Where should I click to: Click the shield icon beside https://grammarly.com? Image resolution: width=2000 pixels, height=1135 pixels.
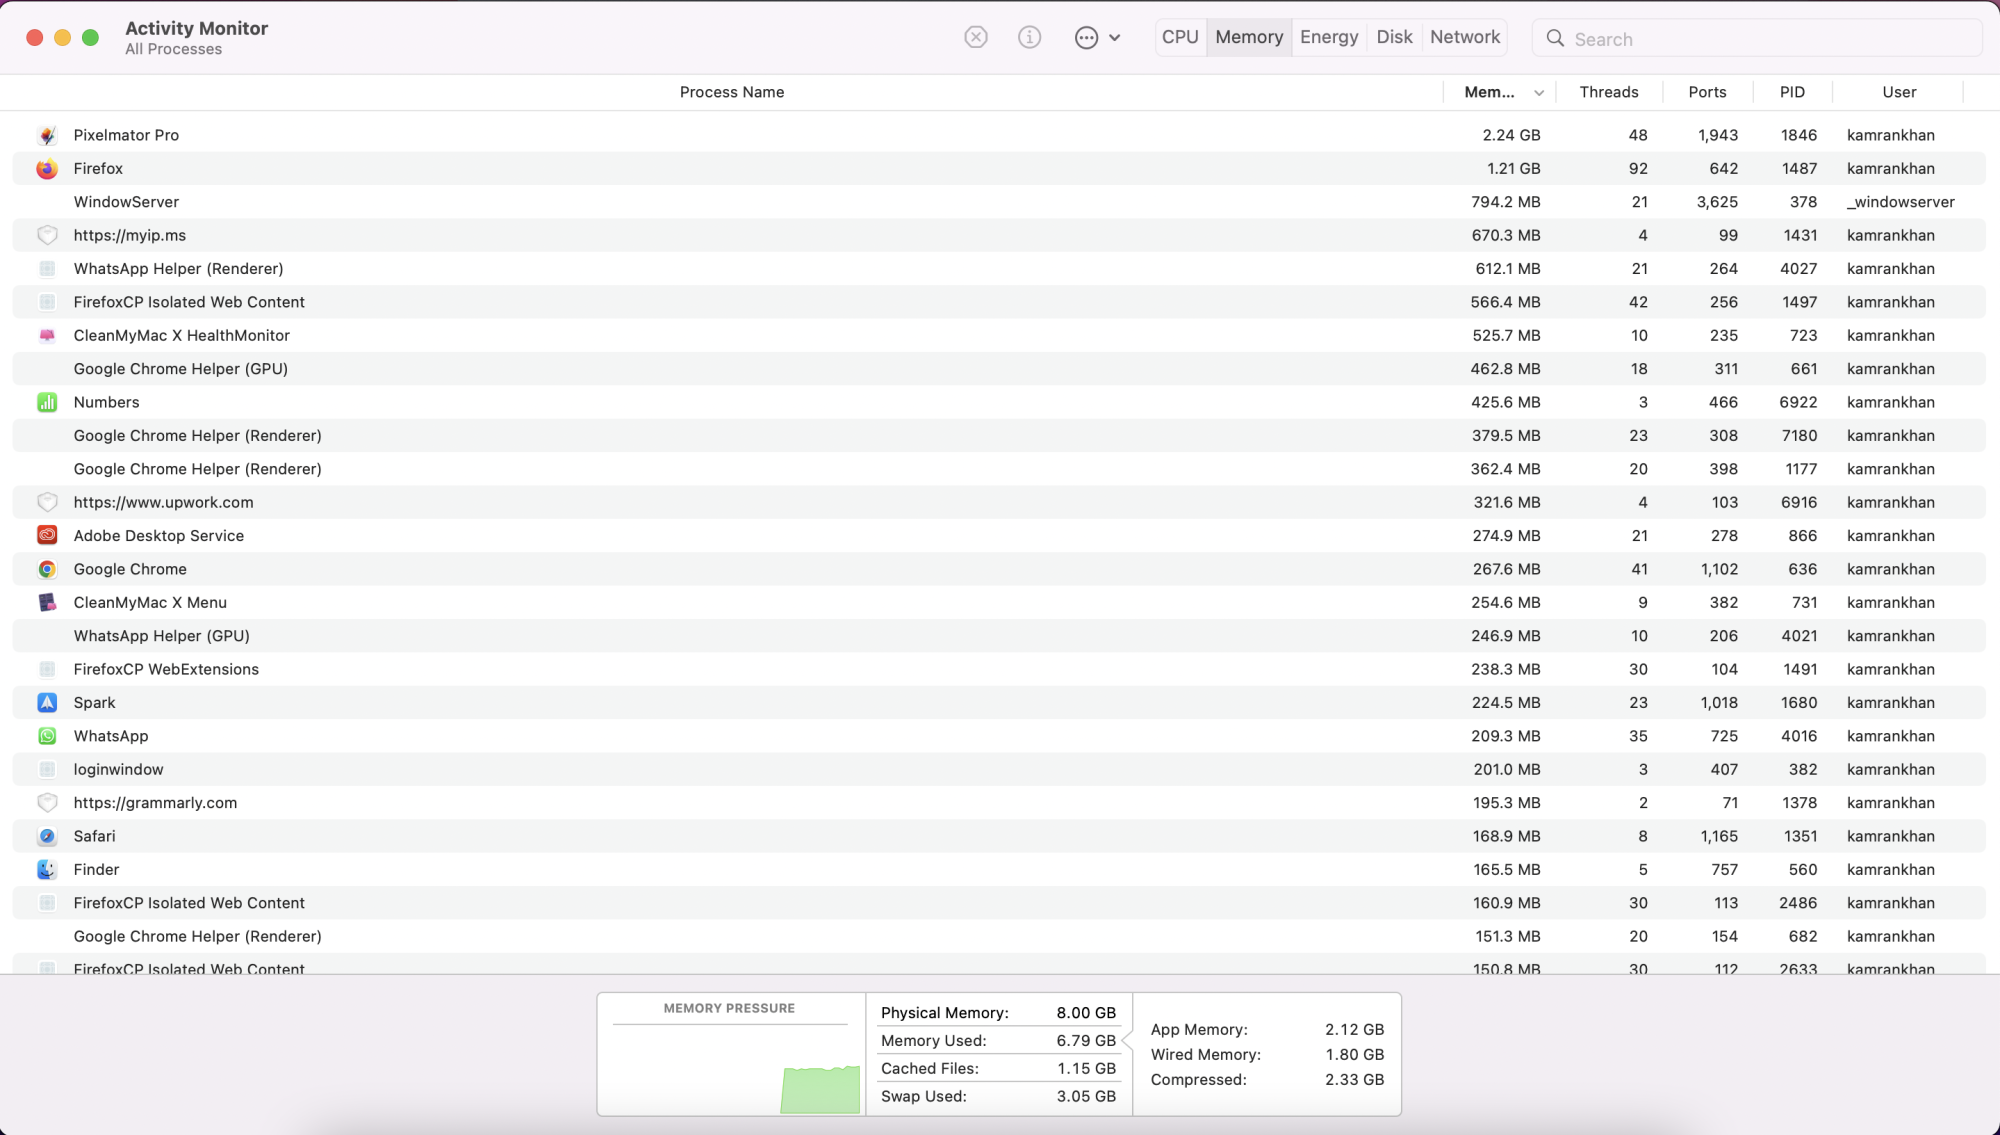47,802
